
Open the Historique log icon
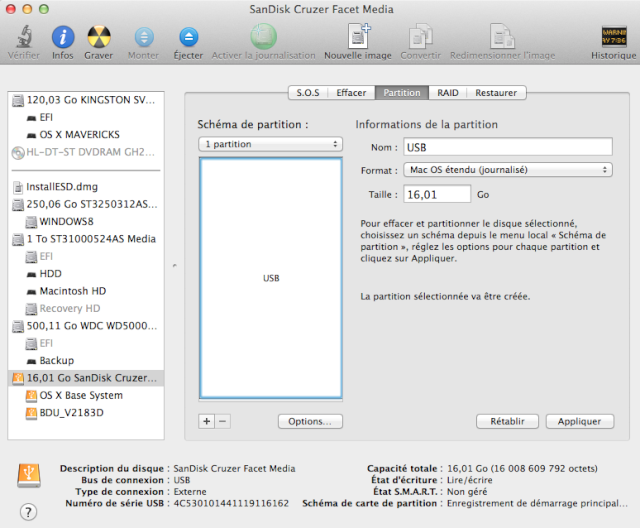(x=614, y=37)
